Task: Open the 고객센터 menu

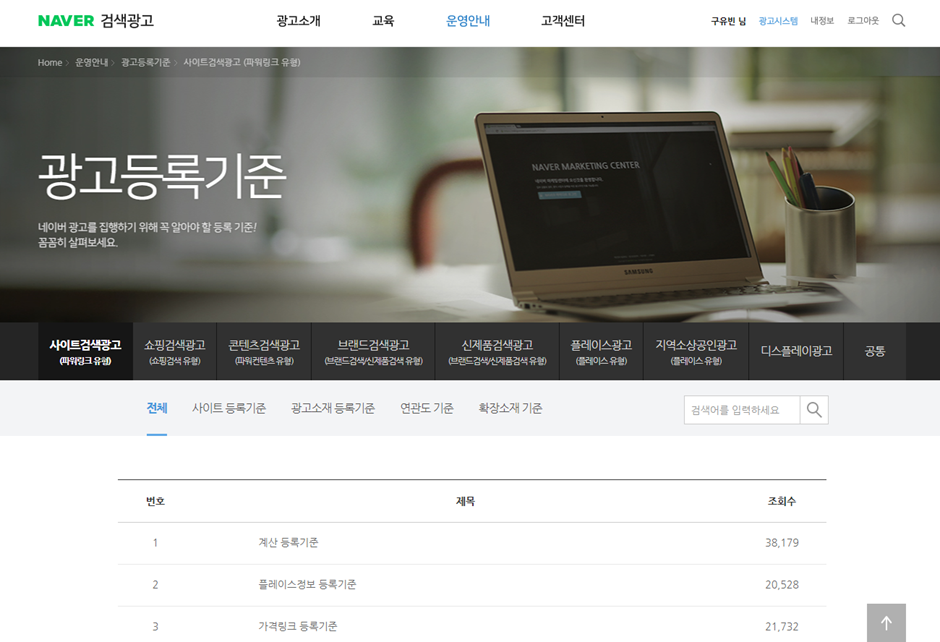Action: point(563,21)
